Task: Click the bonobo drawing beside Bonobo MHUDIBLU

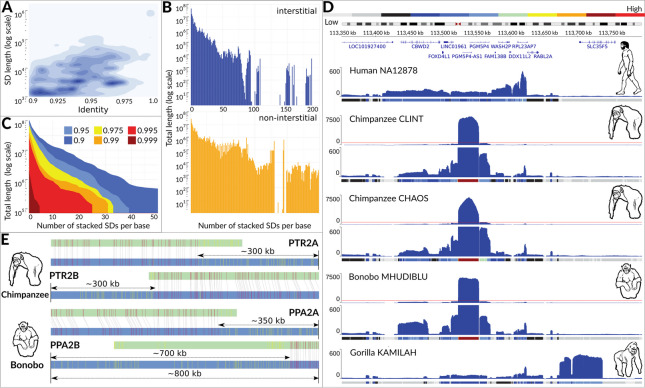Action: (x=628, y=282)
